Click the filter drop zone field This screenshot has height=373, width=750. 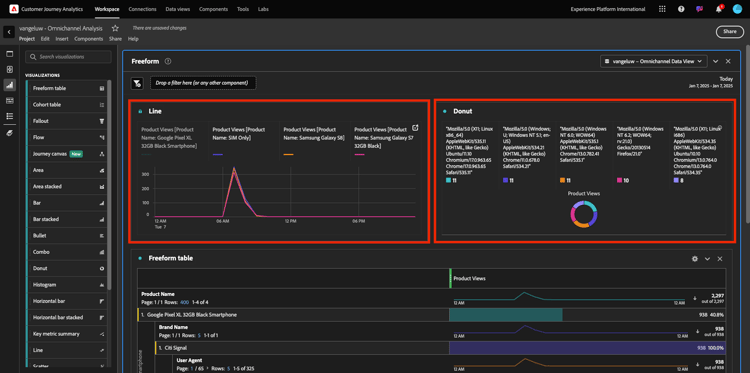(x=203, y=83)
